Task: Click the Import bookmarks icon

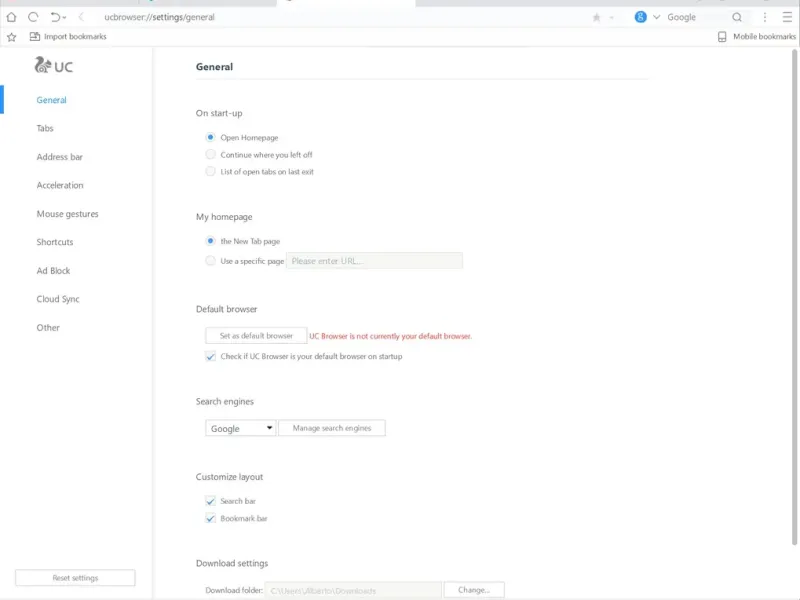Action: pos(35,37)
